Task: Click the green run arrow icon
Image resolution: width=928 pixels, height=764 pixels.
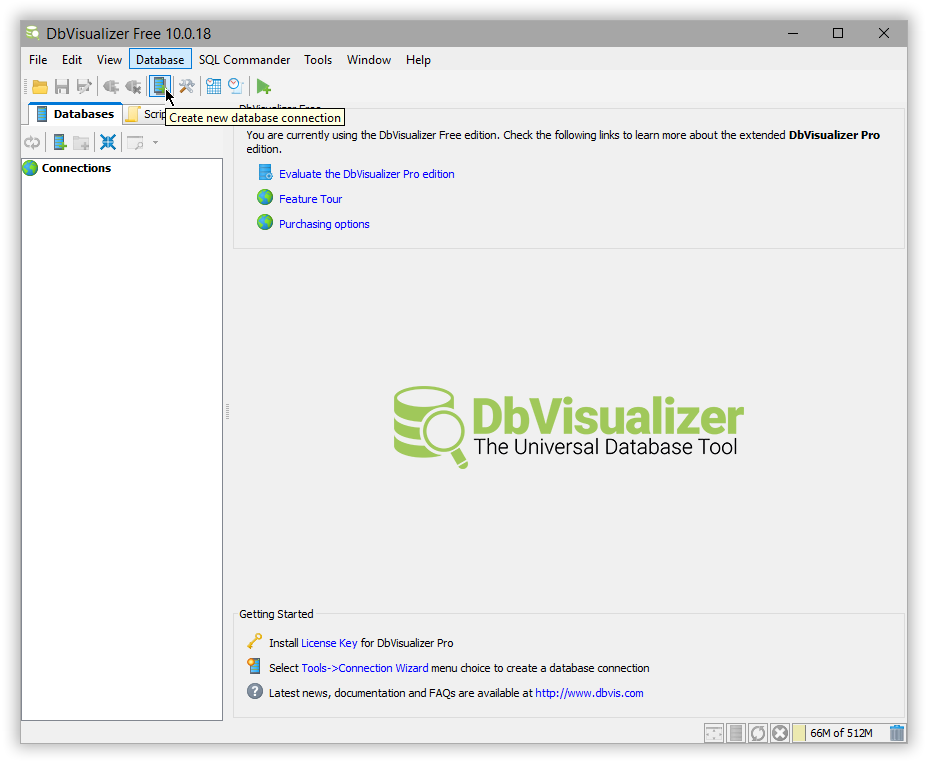Action: tap(263, 87)
